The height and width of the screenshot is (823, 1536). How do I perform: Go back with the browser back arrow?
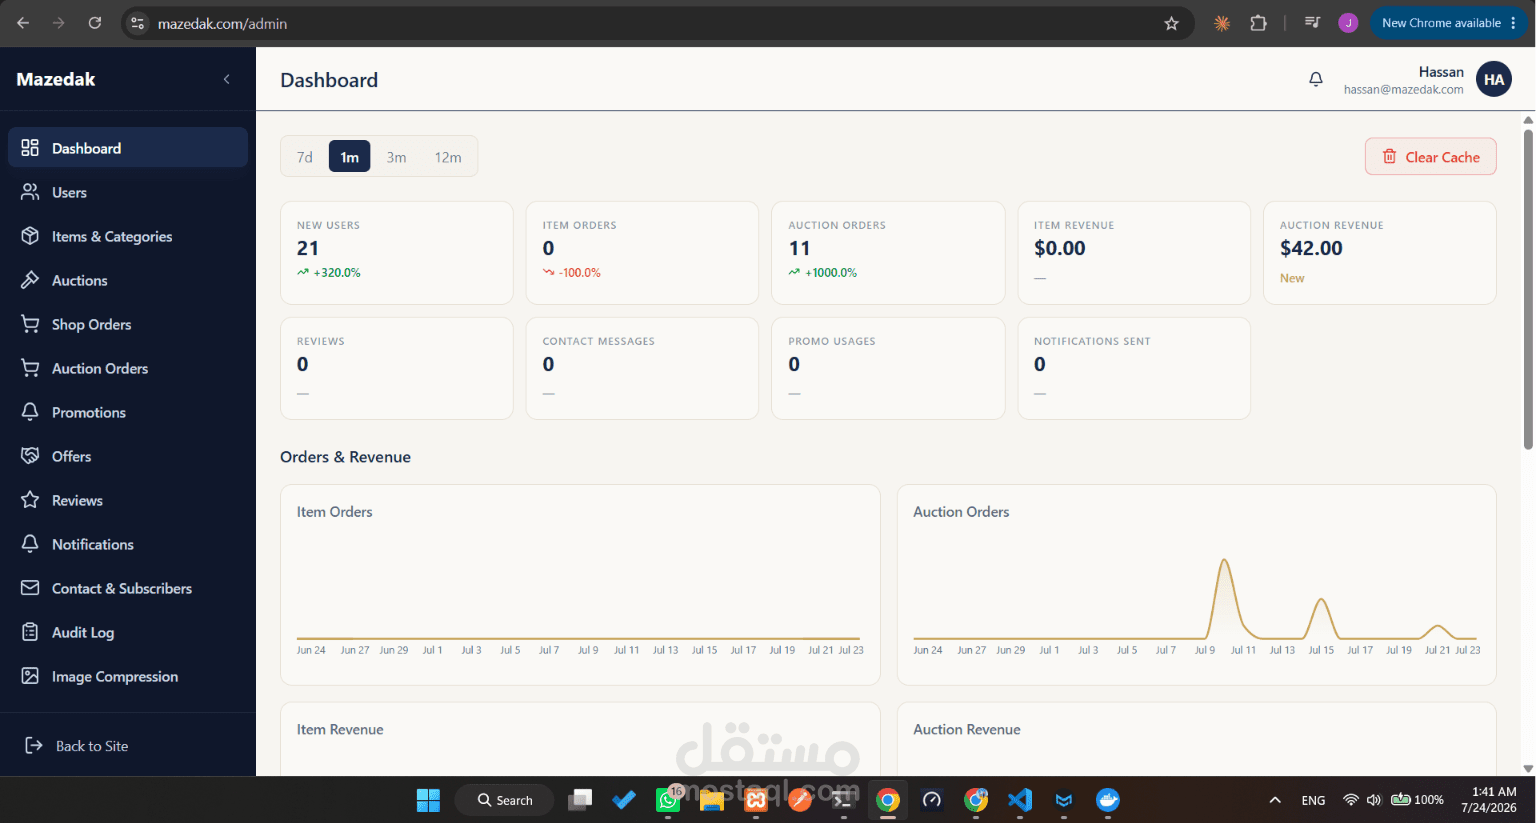tap(23, 23)
